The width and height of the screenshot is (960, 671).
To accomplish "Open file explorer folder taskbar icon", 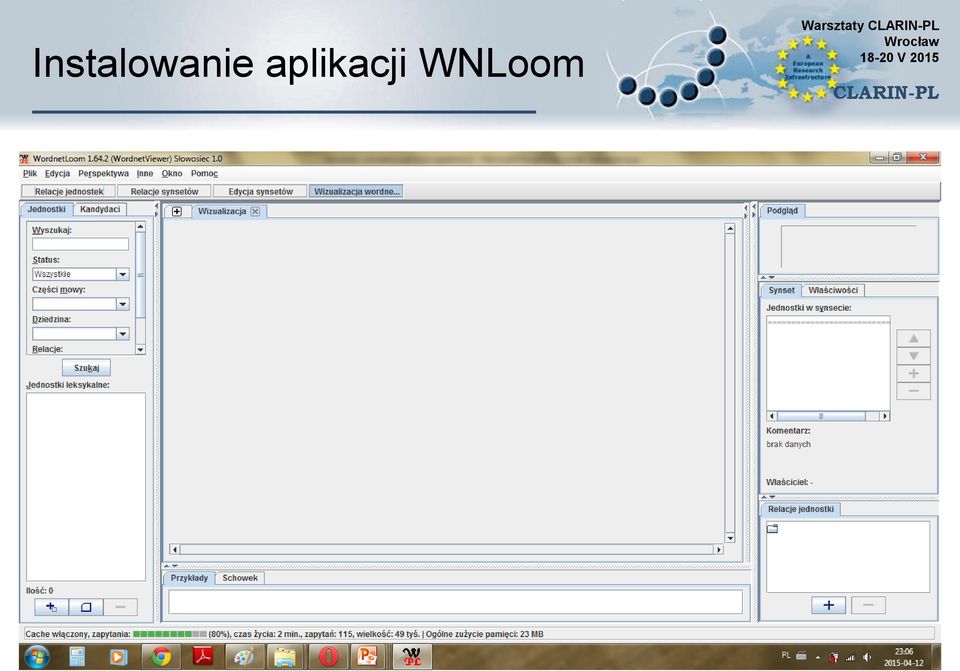I will 285,657.
